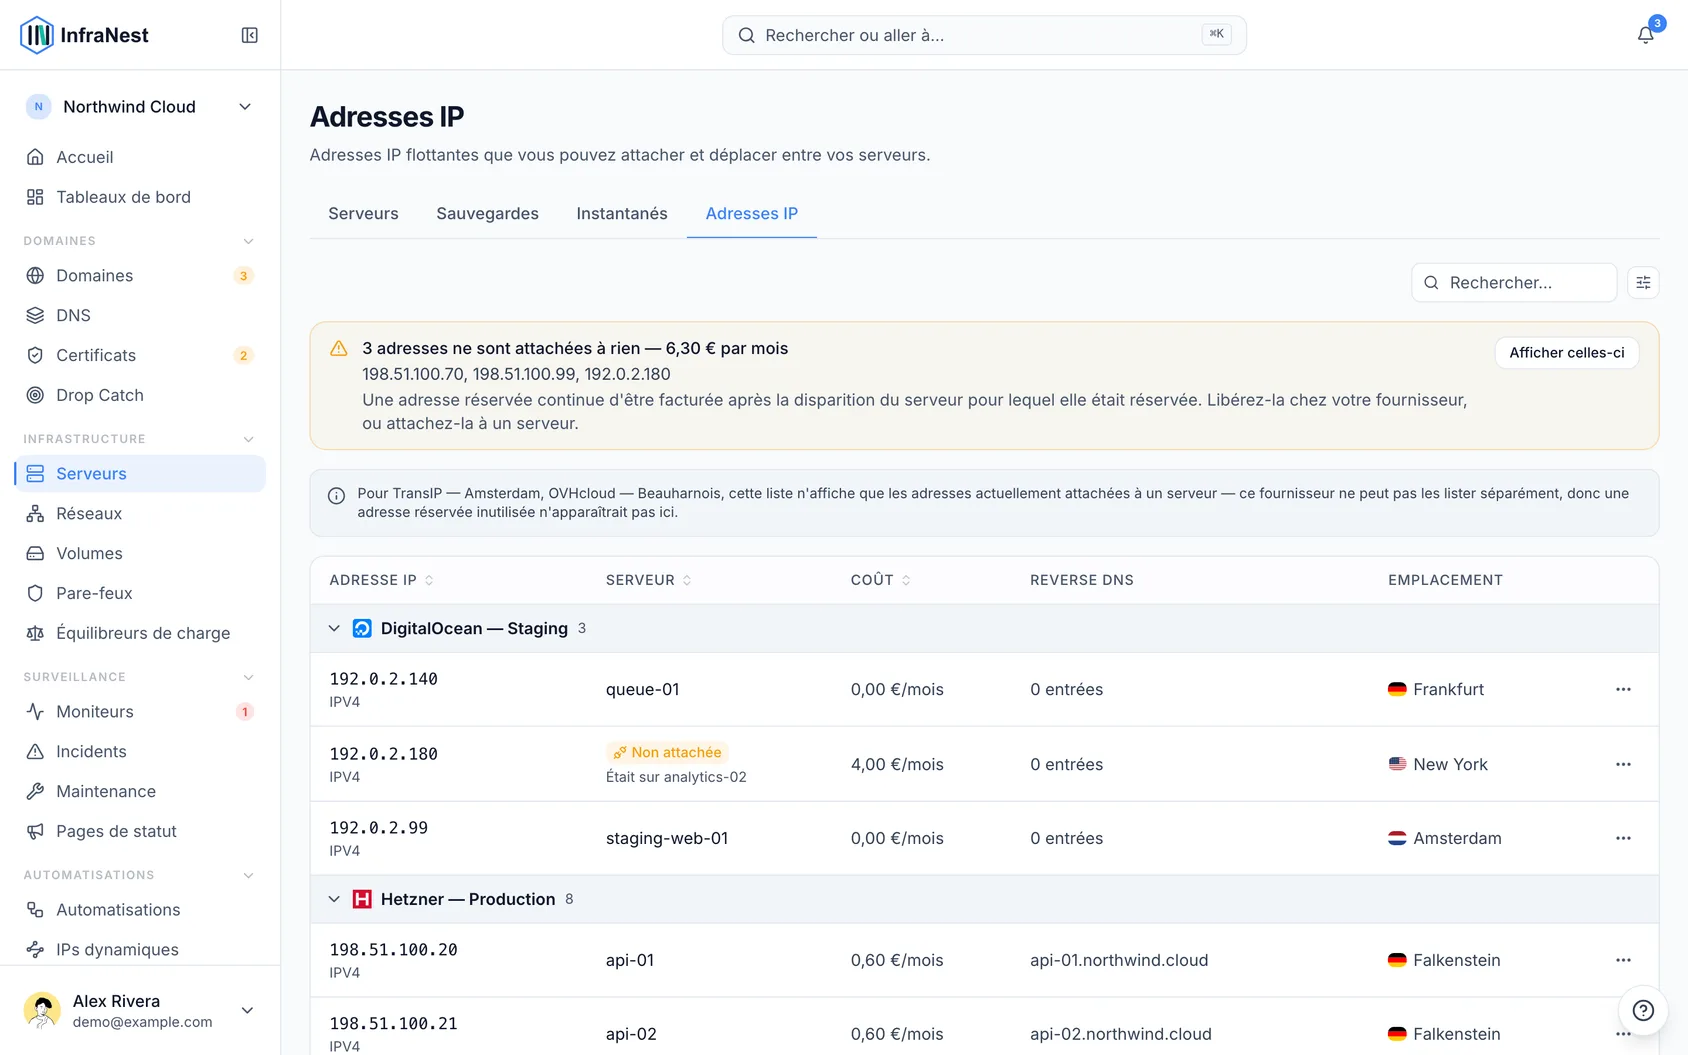1688x1055 pixels.
Task: Focus the global search field
Action: pyautogui.click(x=984, y=35)
